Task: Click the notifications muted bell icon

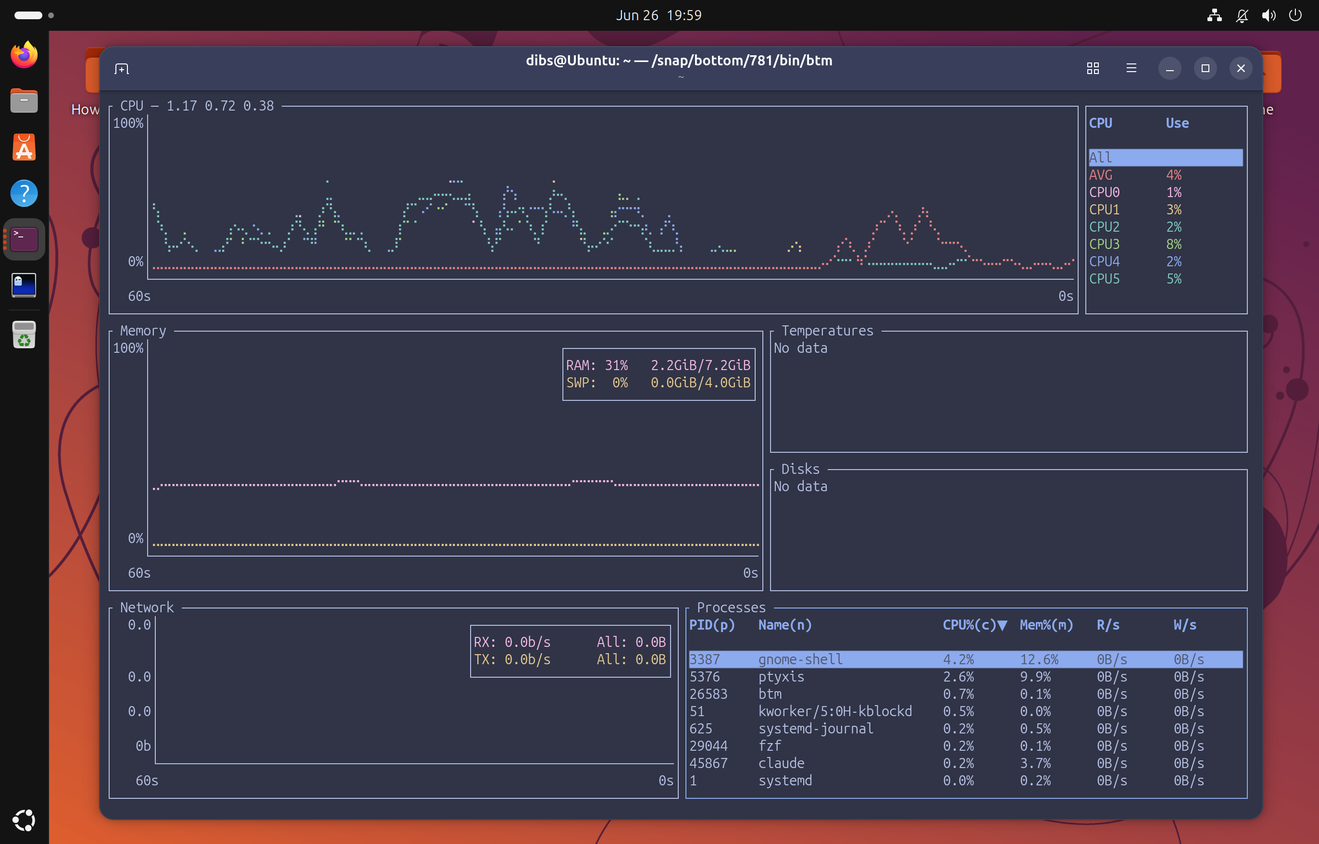Action: pyautogui.click(x=1242, y=15)
